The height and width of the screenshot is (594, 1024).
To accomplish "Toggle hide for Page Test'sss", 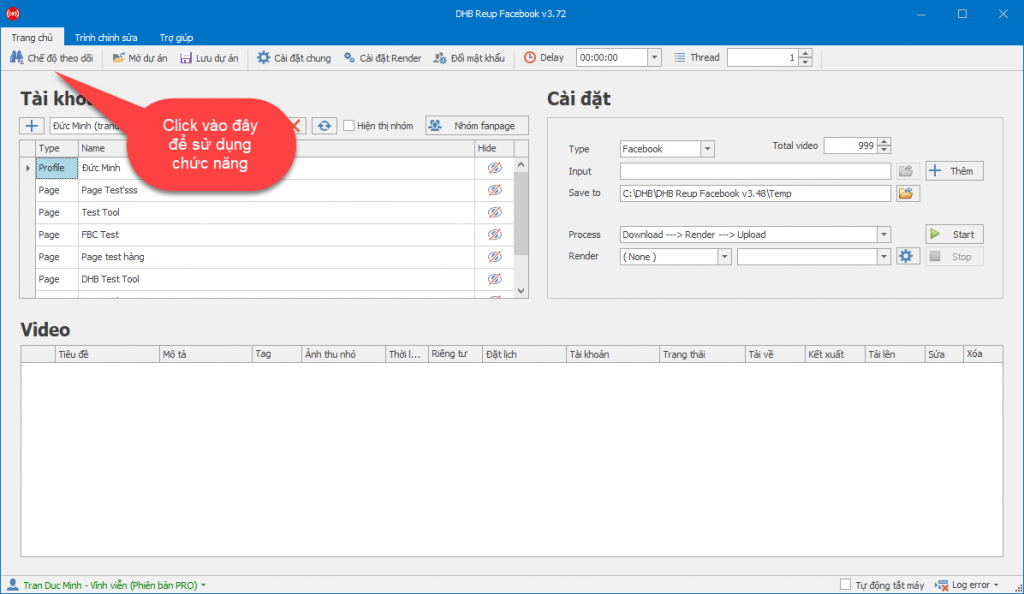I will click(x=494, y=190).
